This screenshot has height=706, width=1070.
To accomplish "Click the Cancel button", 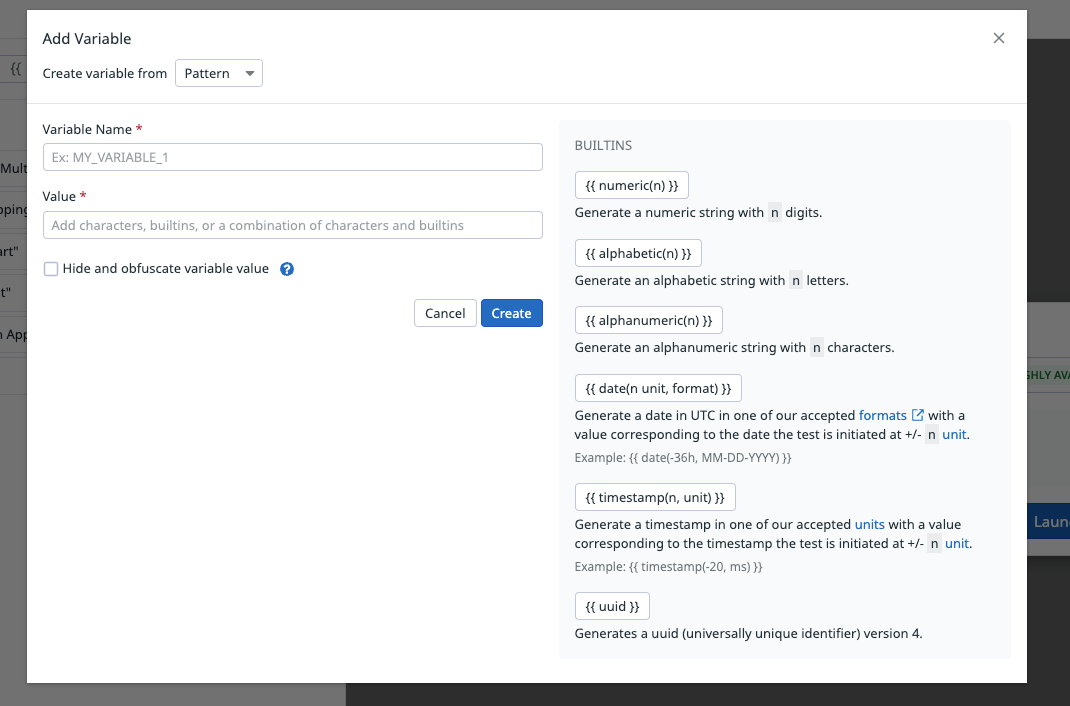I will (445, 312).
